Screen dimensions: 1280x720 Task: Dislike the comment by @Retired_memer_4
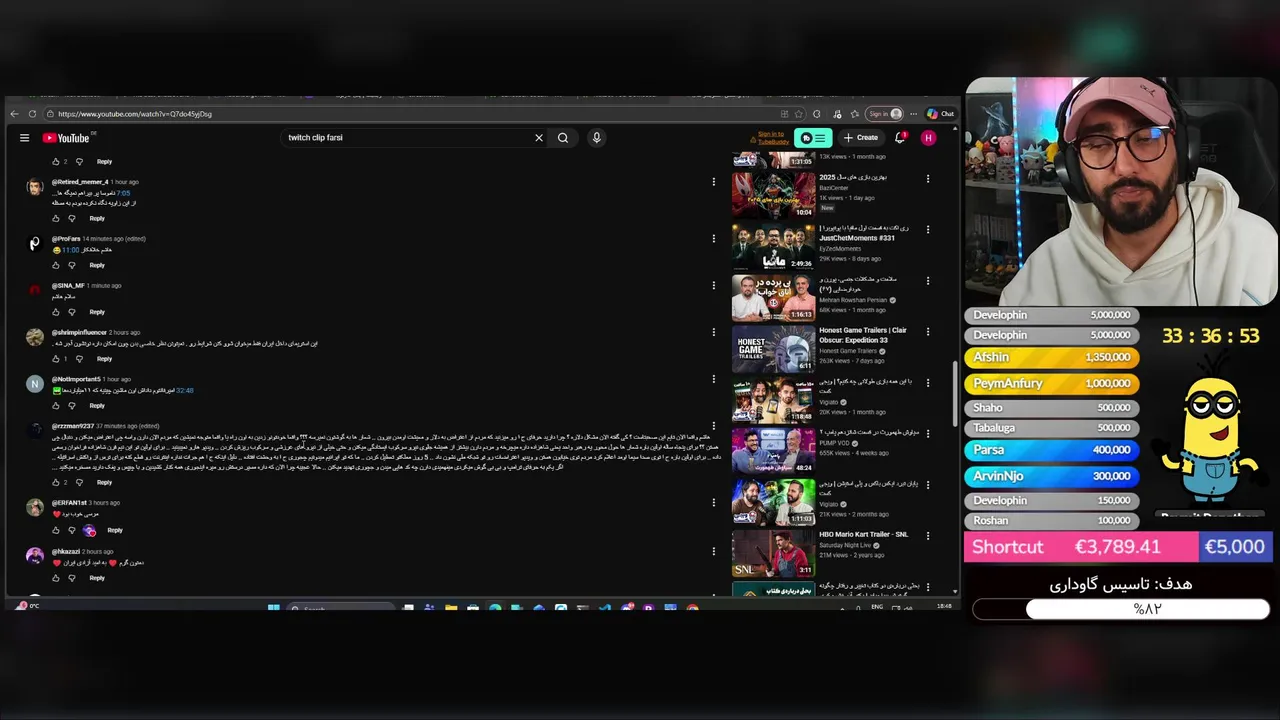coord(72,218)
